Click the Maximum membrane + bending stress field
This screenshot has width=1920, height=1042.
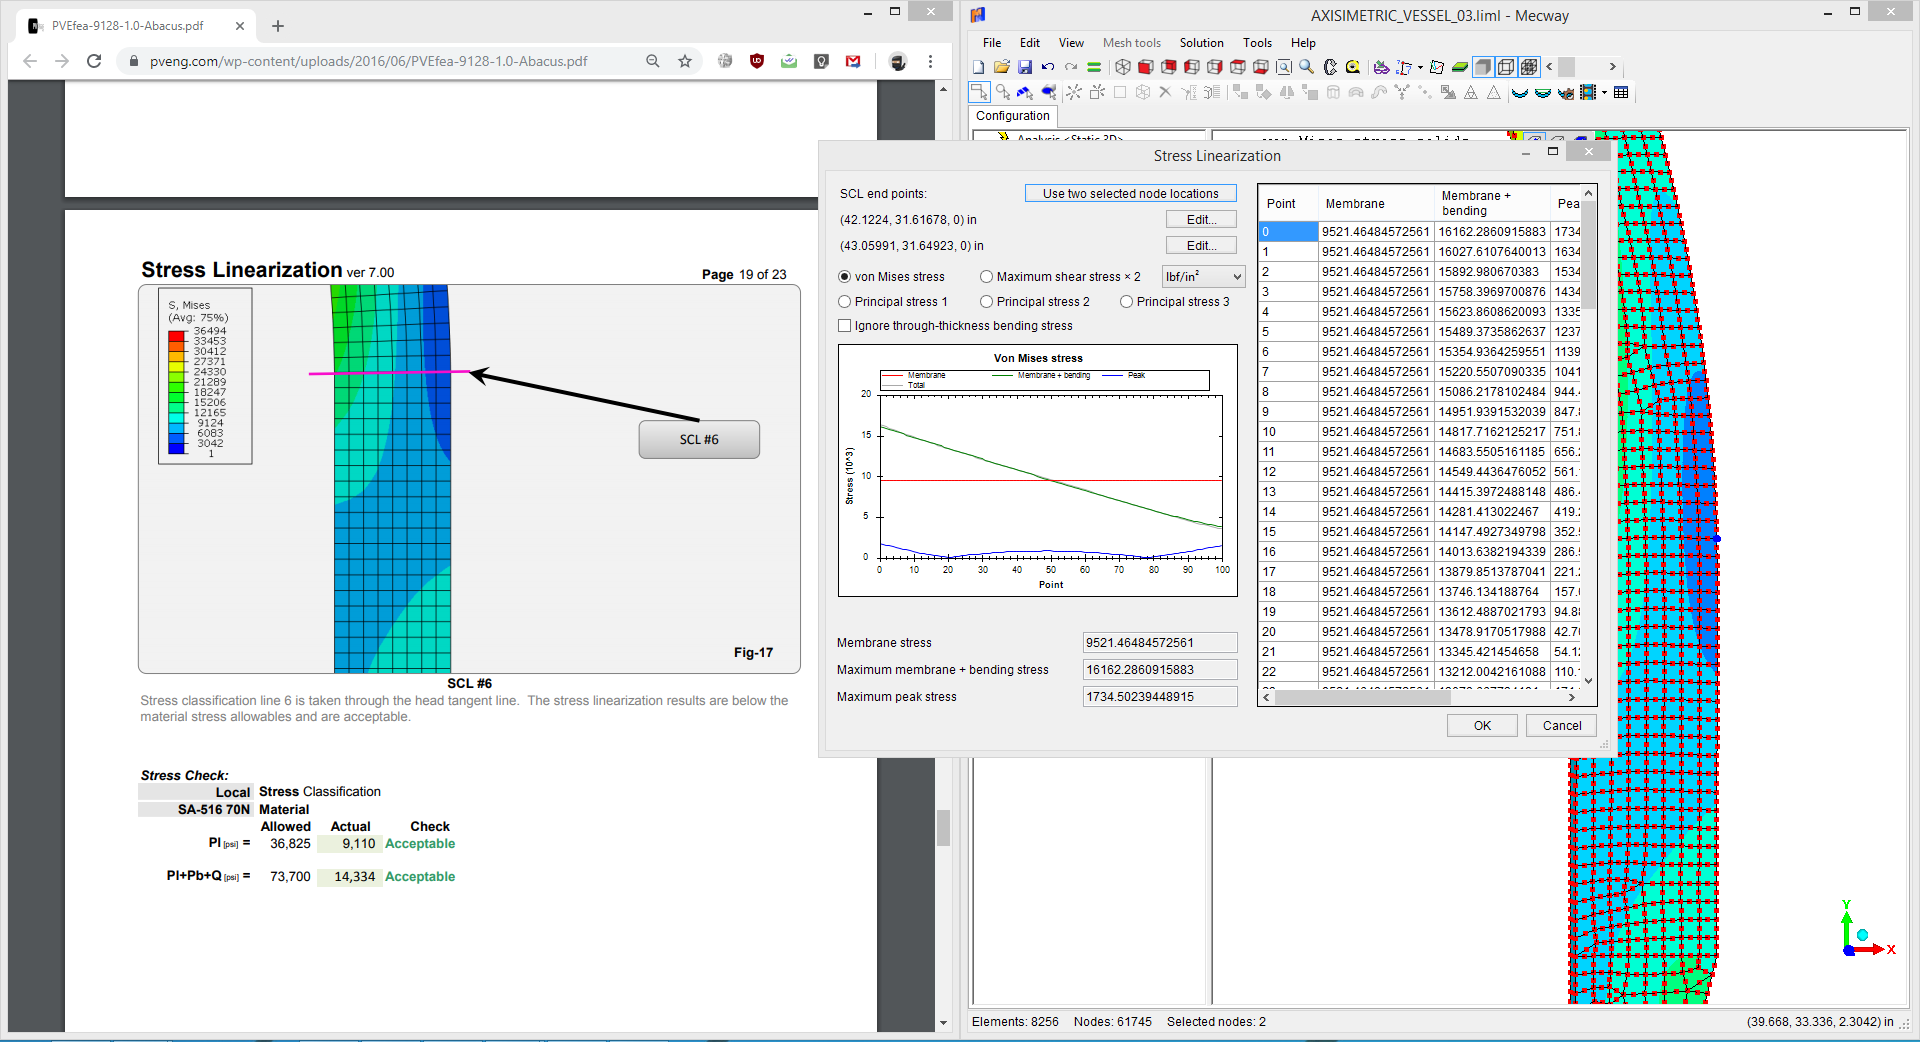coord(1160,670)
